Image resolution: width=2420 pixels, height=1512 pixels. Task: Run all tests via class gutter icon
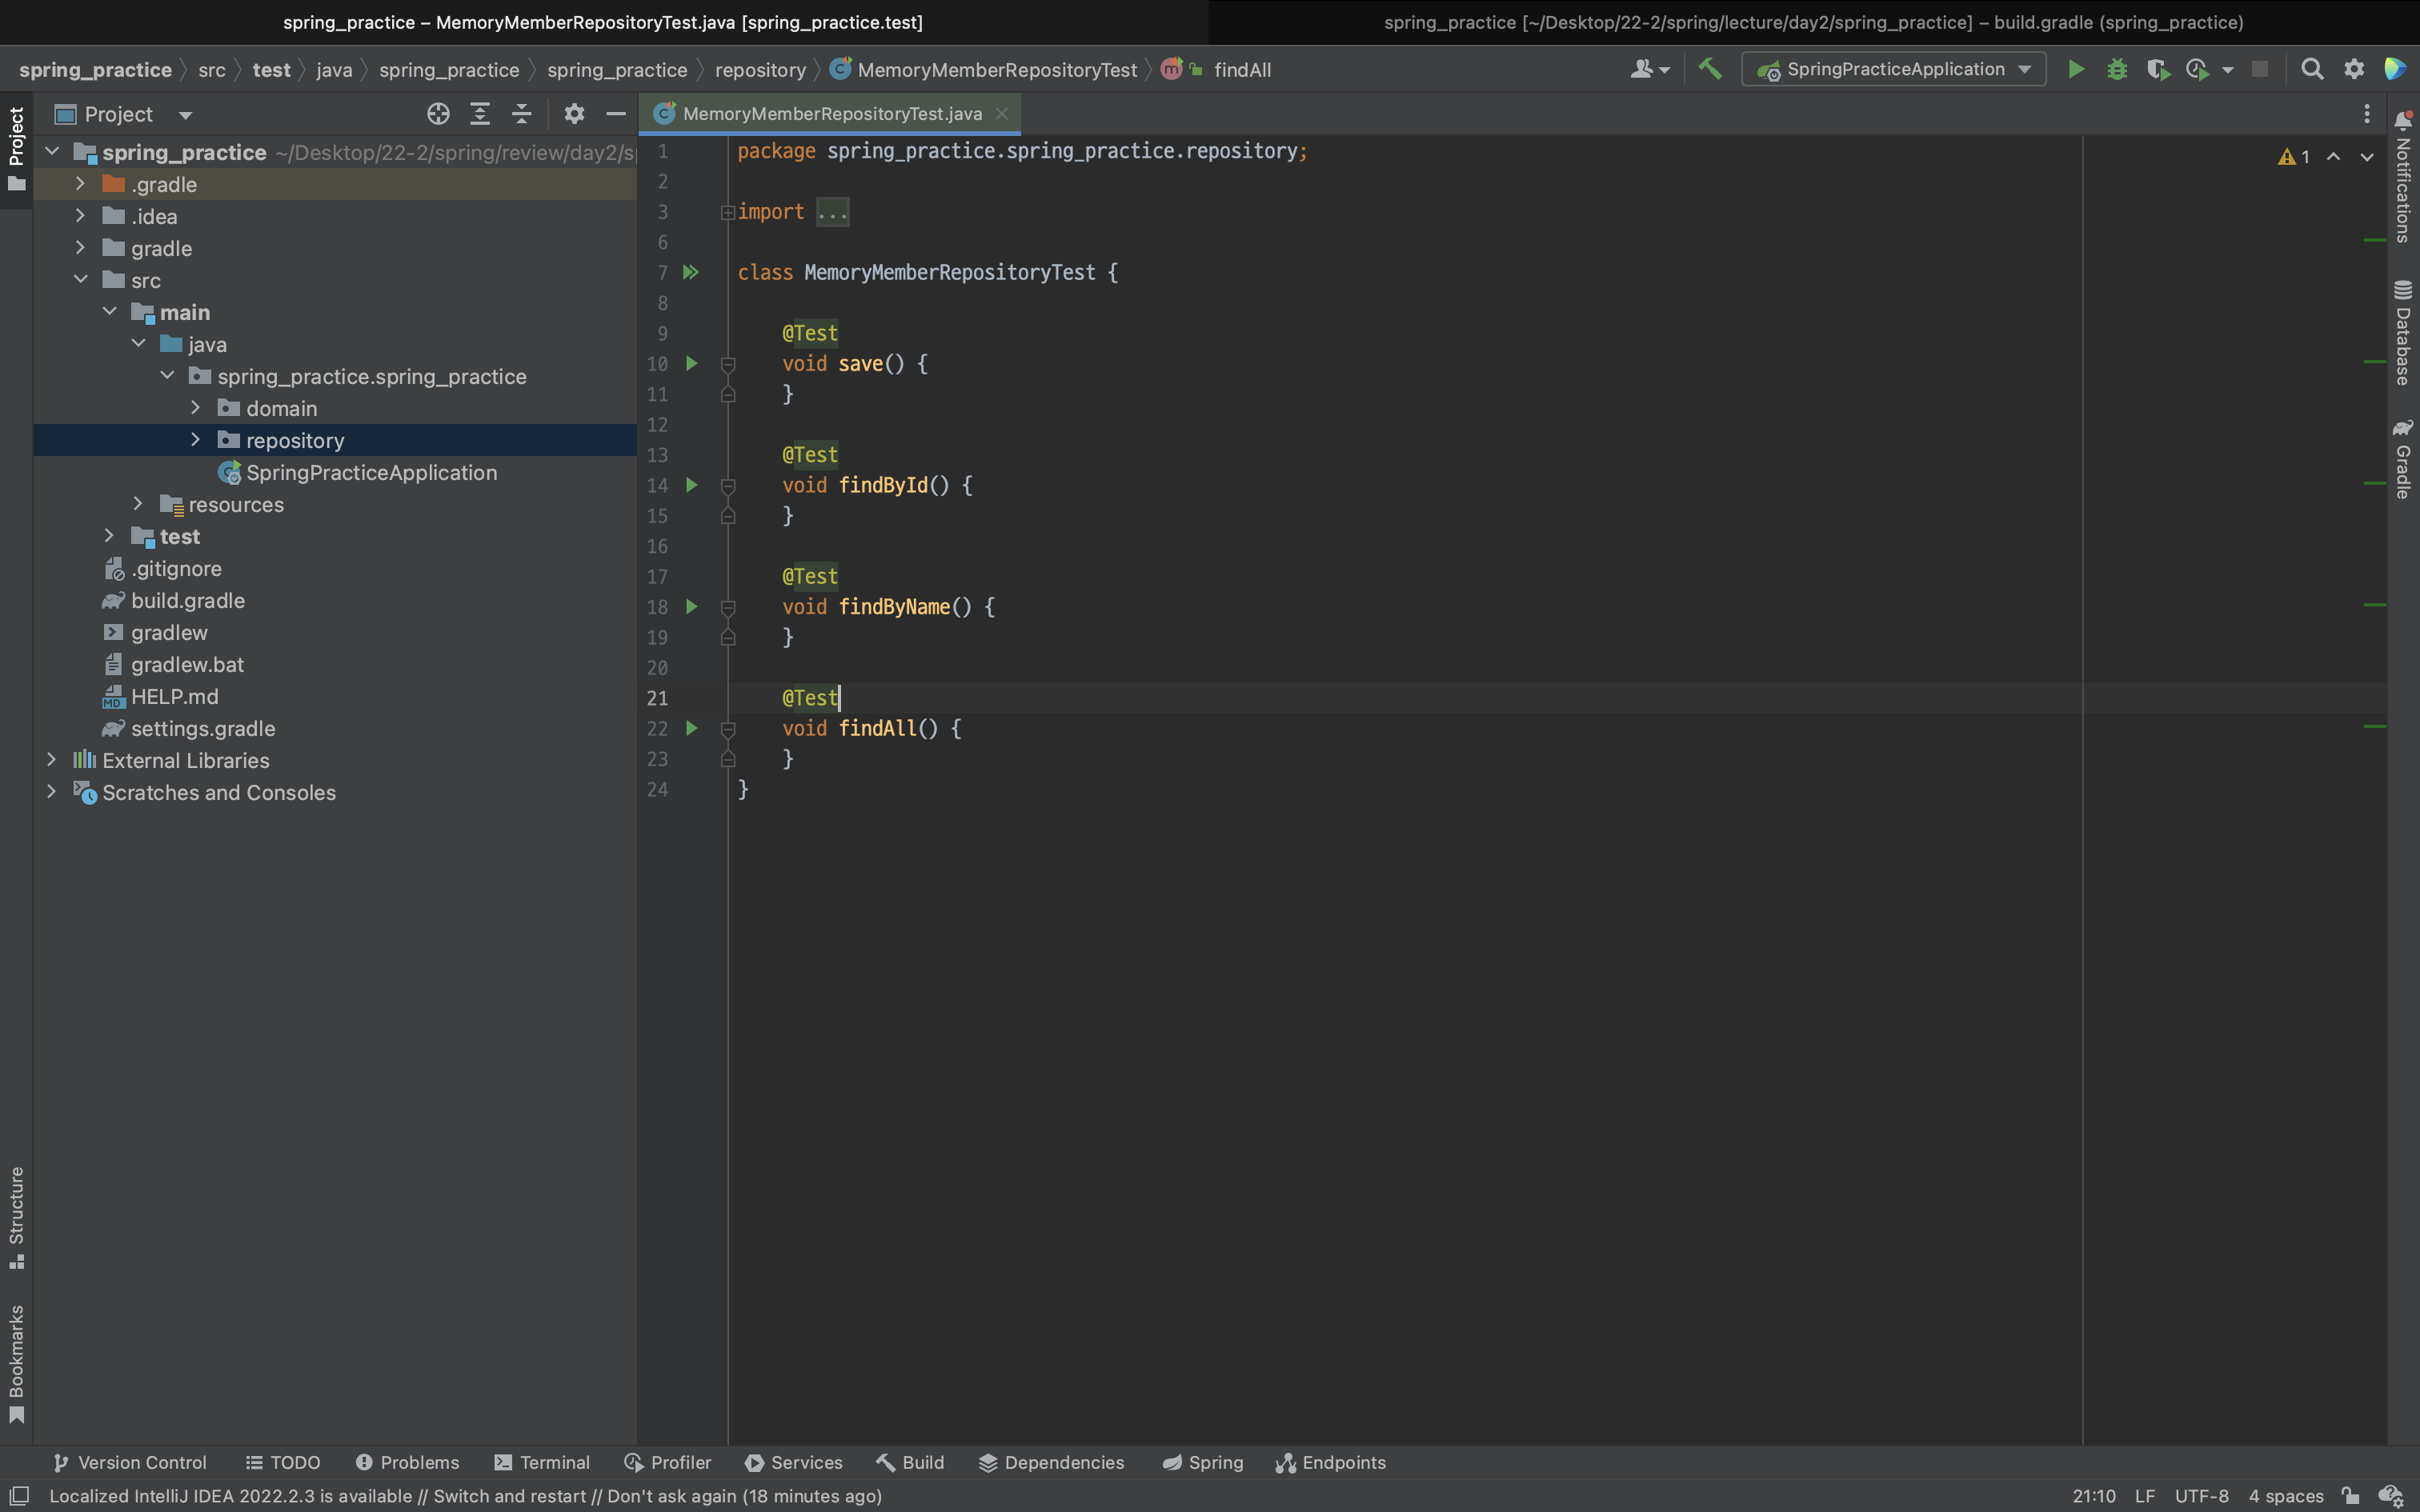691,272
